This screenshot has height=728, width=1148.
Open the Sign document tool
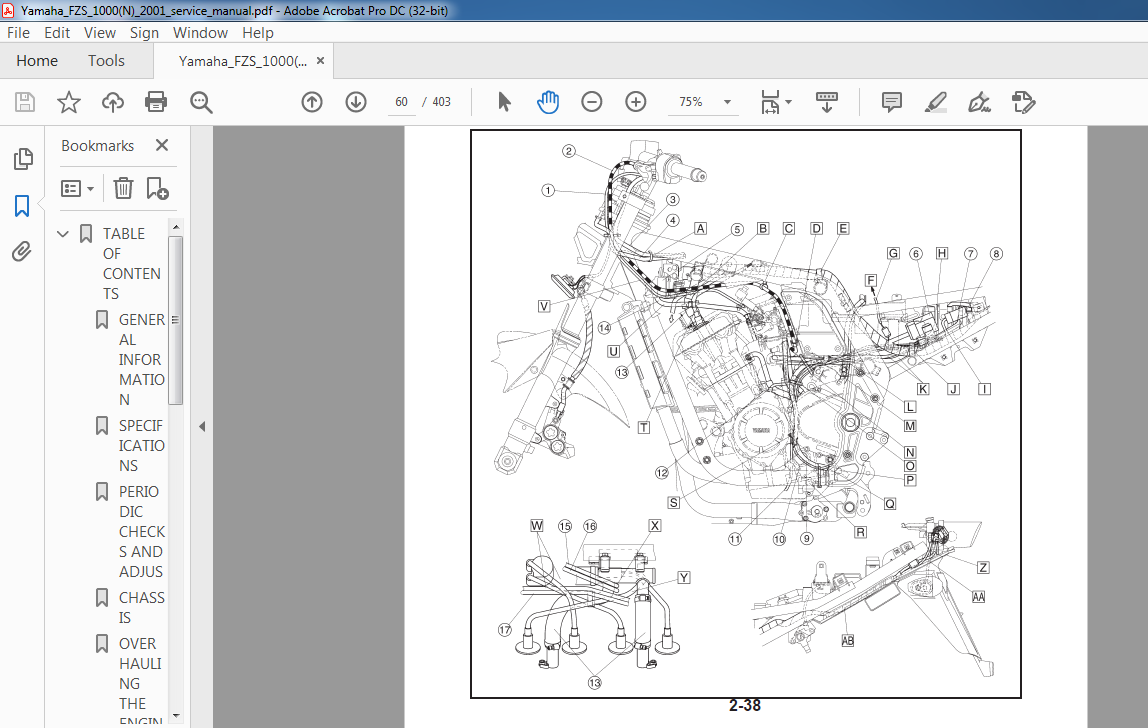[979, 102]
